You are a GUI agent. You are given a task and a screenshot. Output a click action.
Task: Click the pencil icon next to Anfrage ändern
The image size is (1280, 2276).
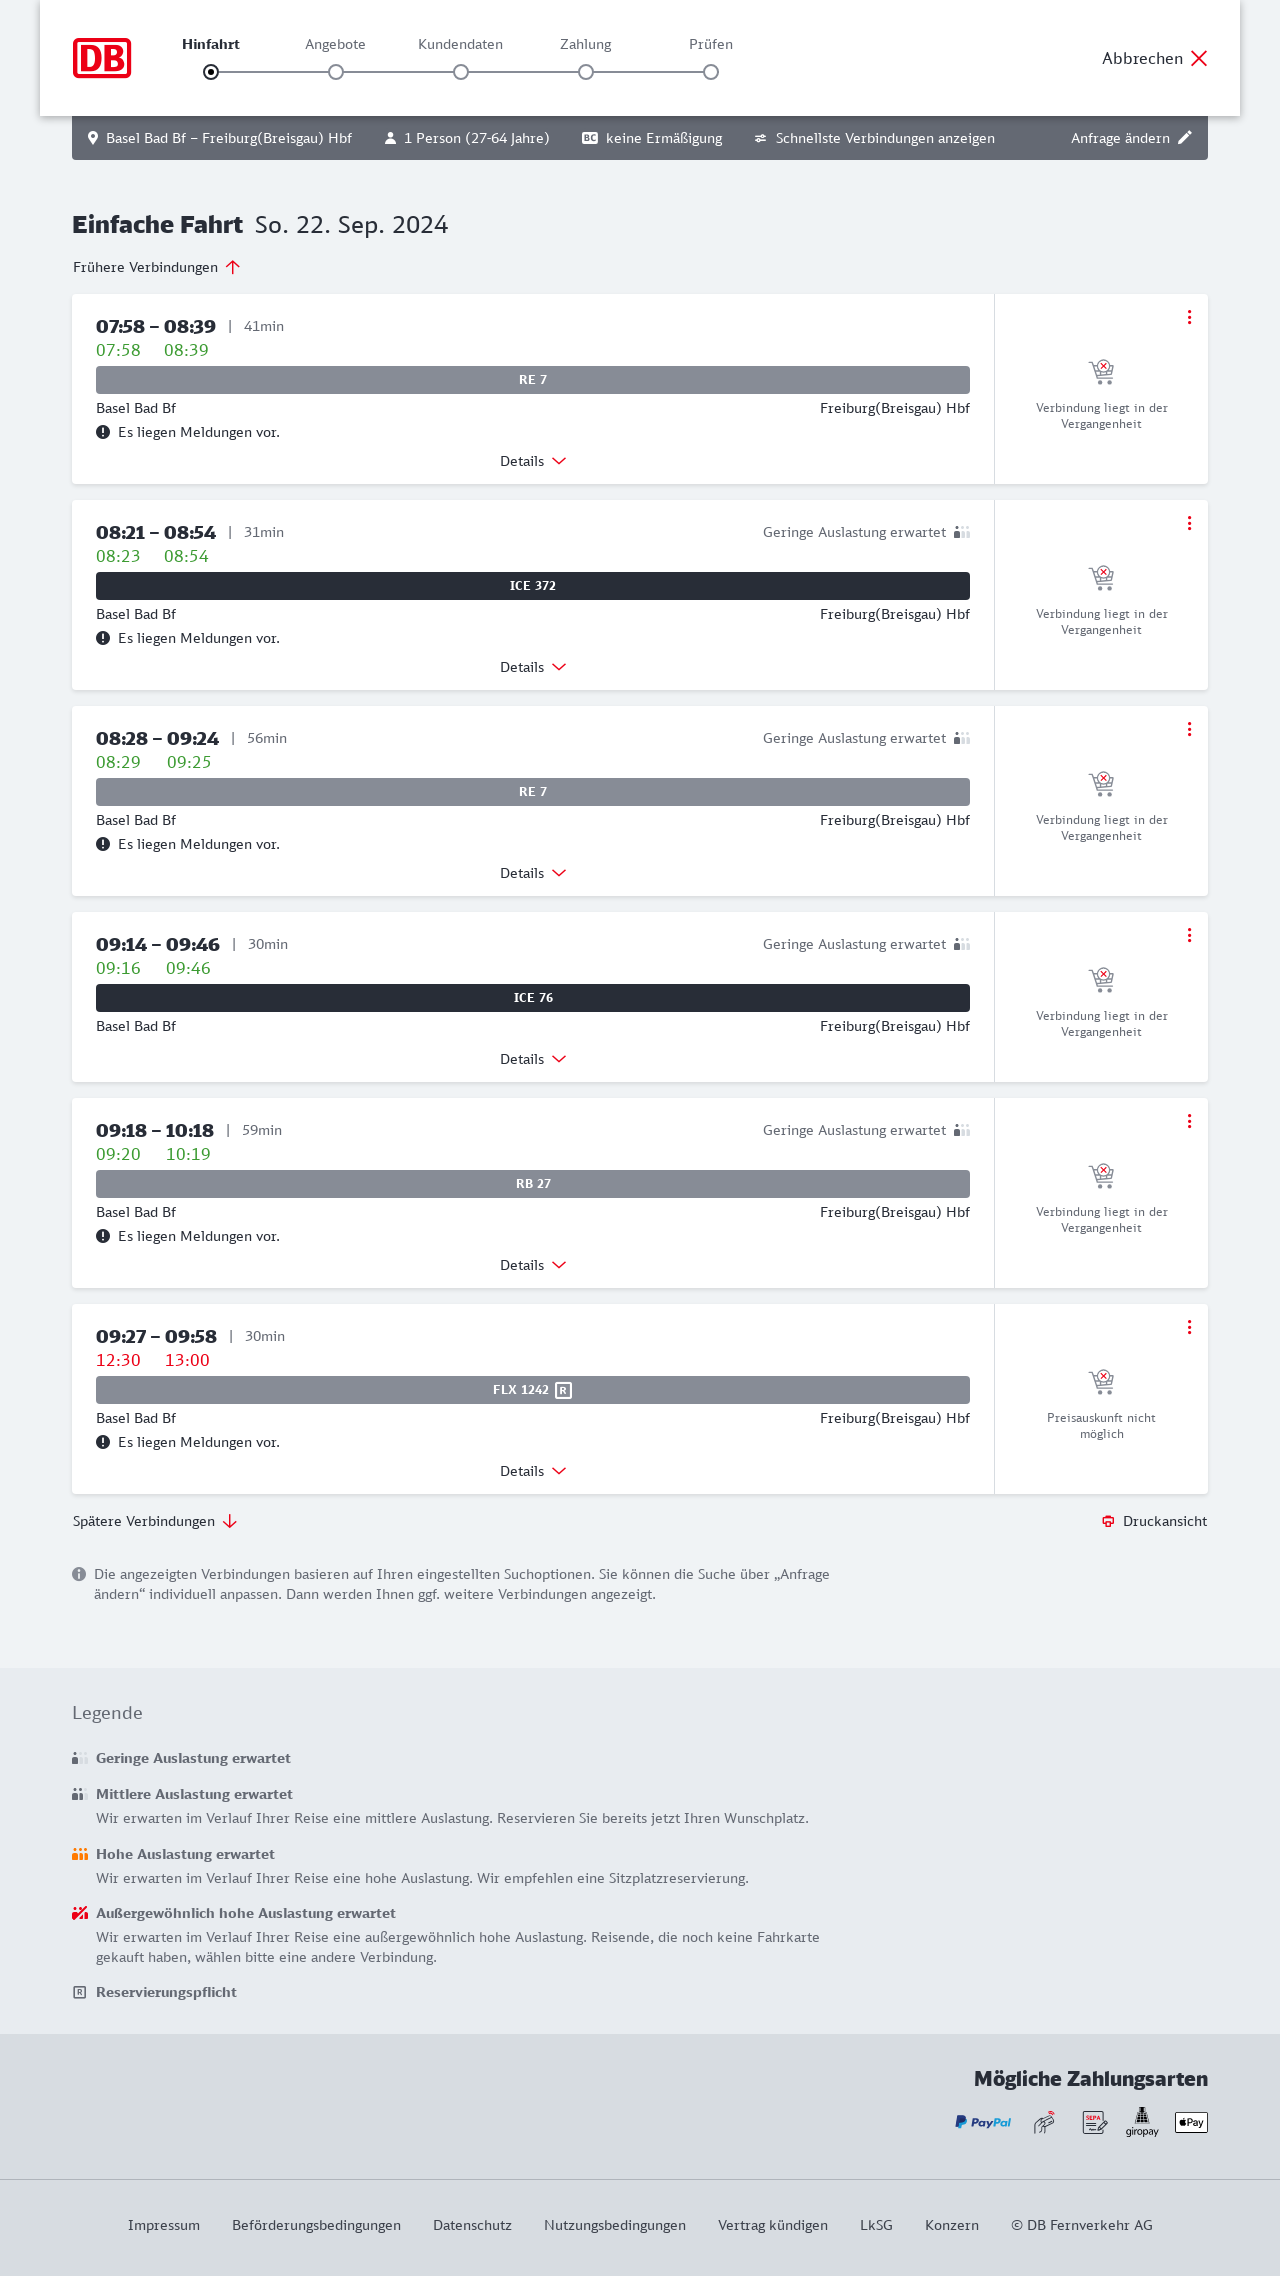1185,138
